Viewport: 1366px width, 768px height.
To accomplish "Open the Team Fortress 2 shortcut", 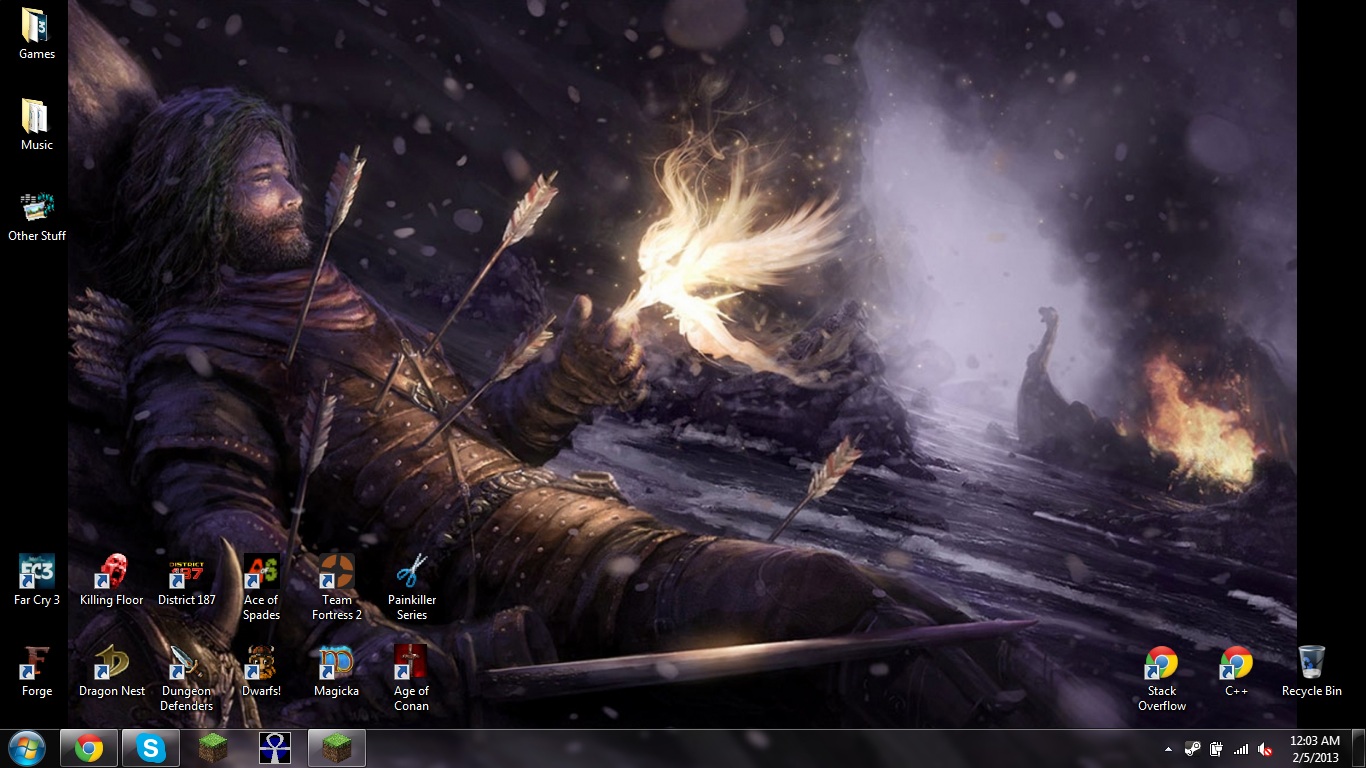I will pyautogui.click(x=336, y=575).
